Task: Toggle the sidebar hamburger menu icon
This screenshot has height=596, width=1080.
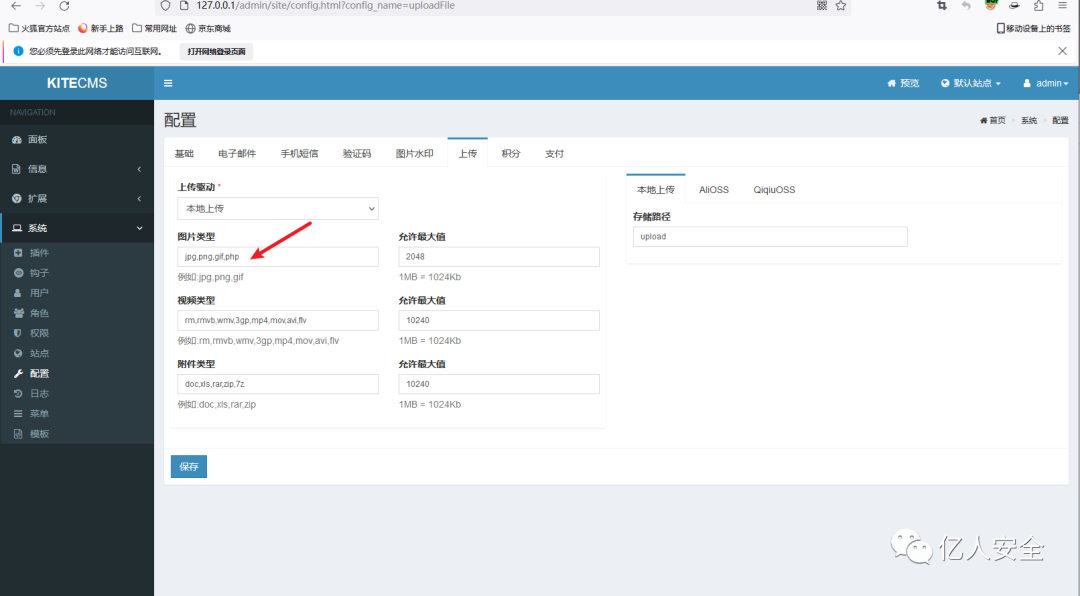Action: pos(168,83)
